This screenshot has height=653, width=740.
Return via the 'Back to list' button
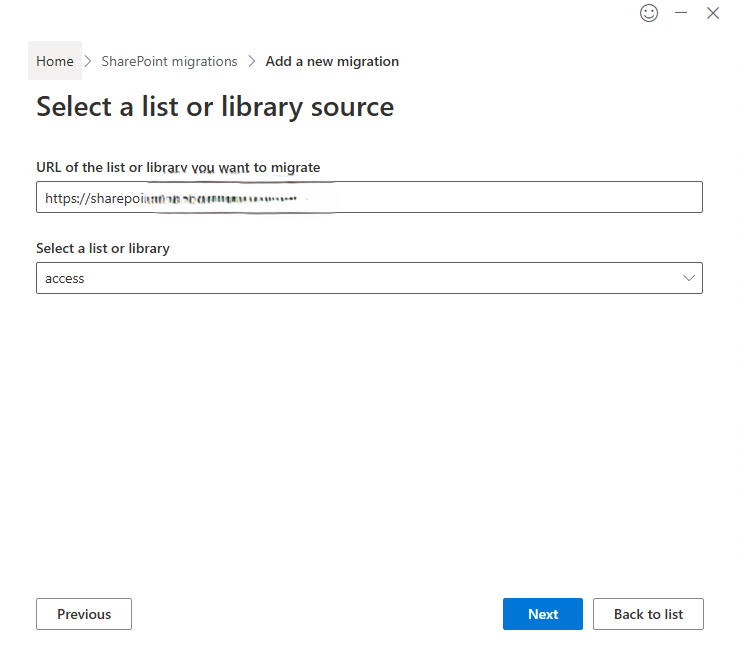[x=648, y=614]
